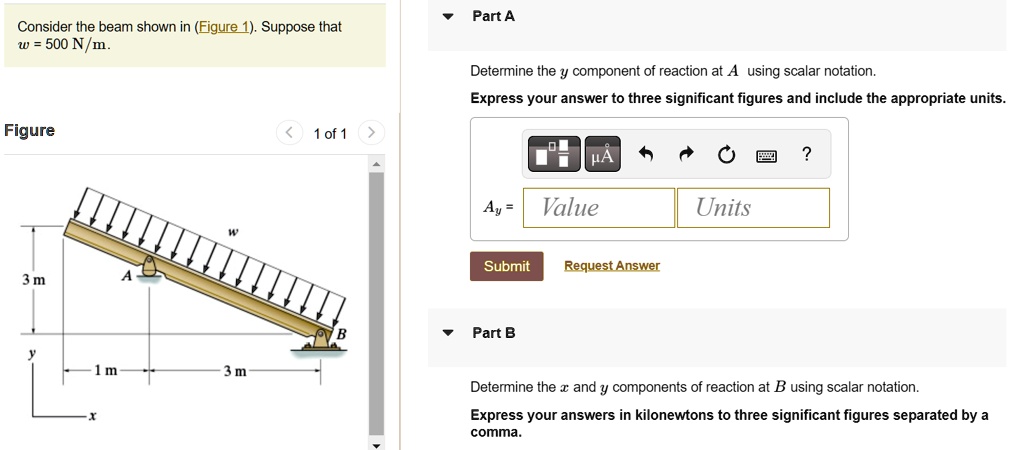
Task: Click the beam figure image
Action: pyautogui.click(x=183, y=302)
